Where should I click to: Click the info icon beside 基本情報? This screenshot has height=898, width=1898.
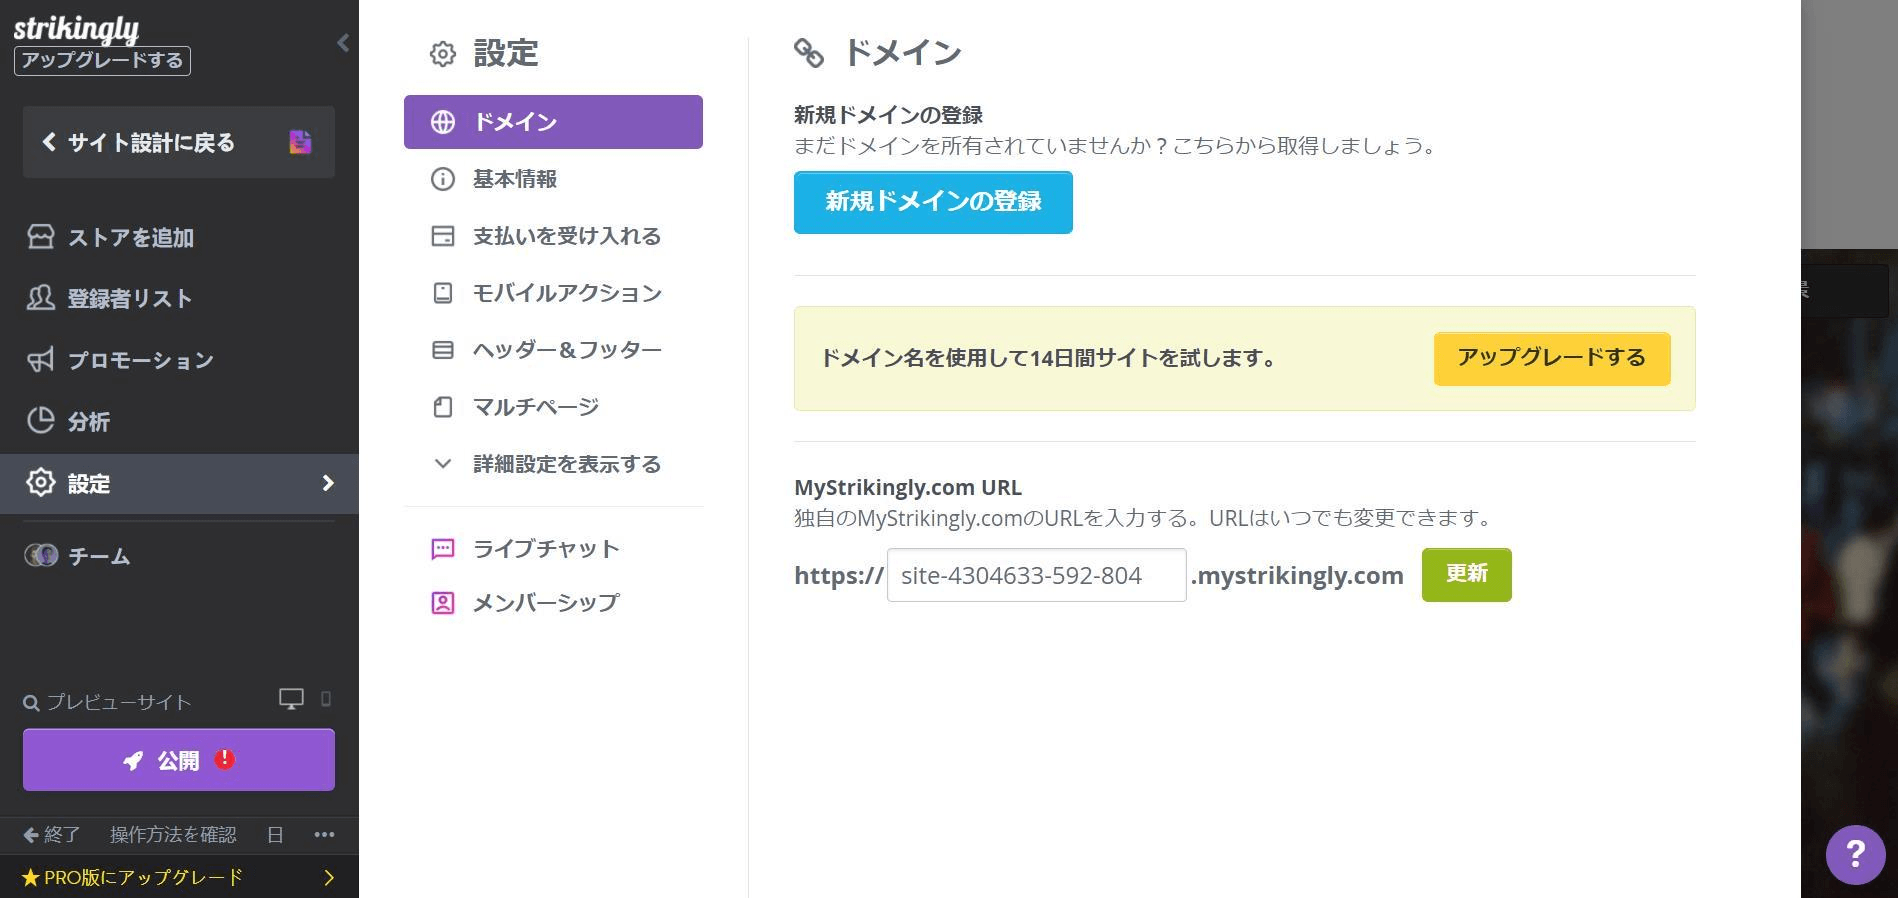pyautogui.click(x=443, y=179)
